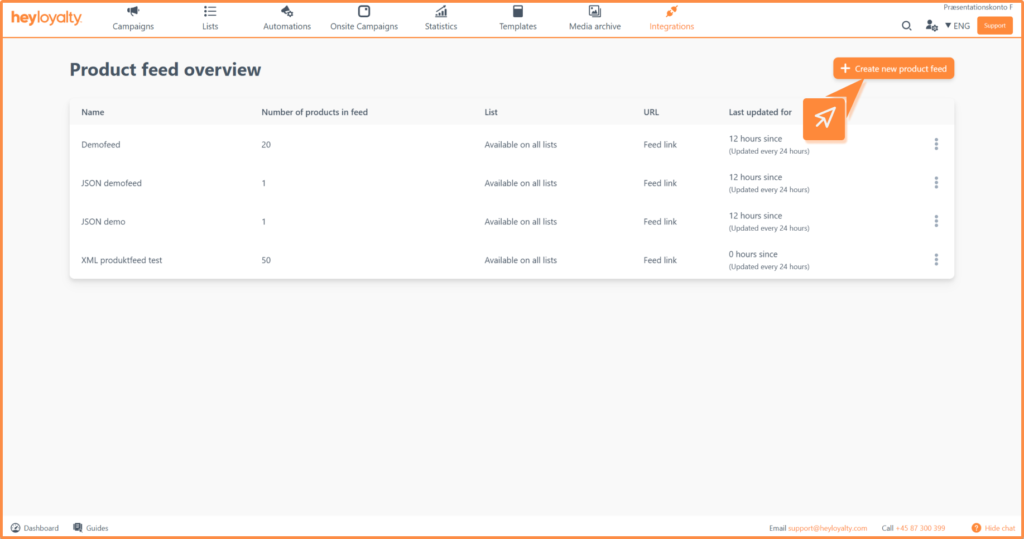Open Automations gear icon
1024x539 pixels.
click(x=287, y=11)
